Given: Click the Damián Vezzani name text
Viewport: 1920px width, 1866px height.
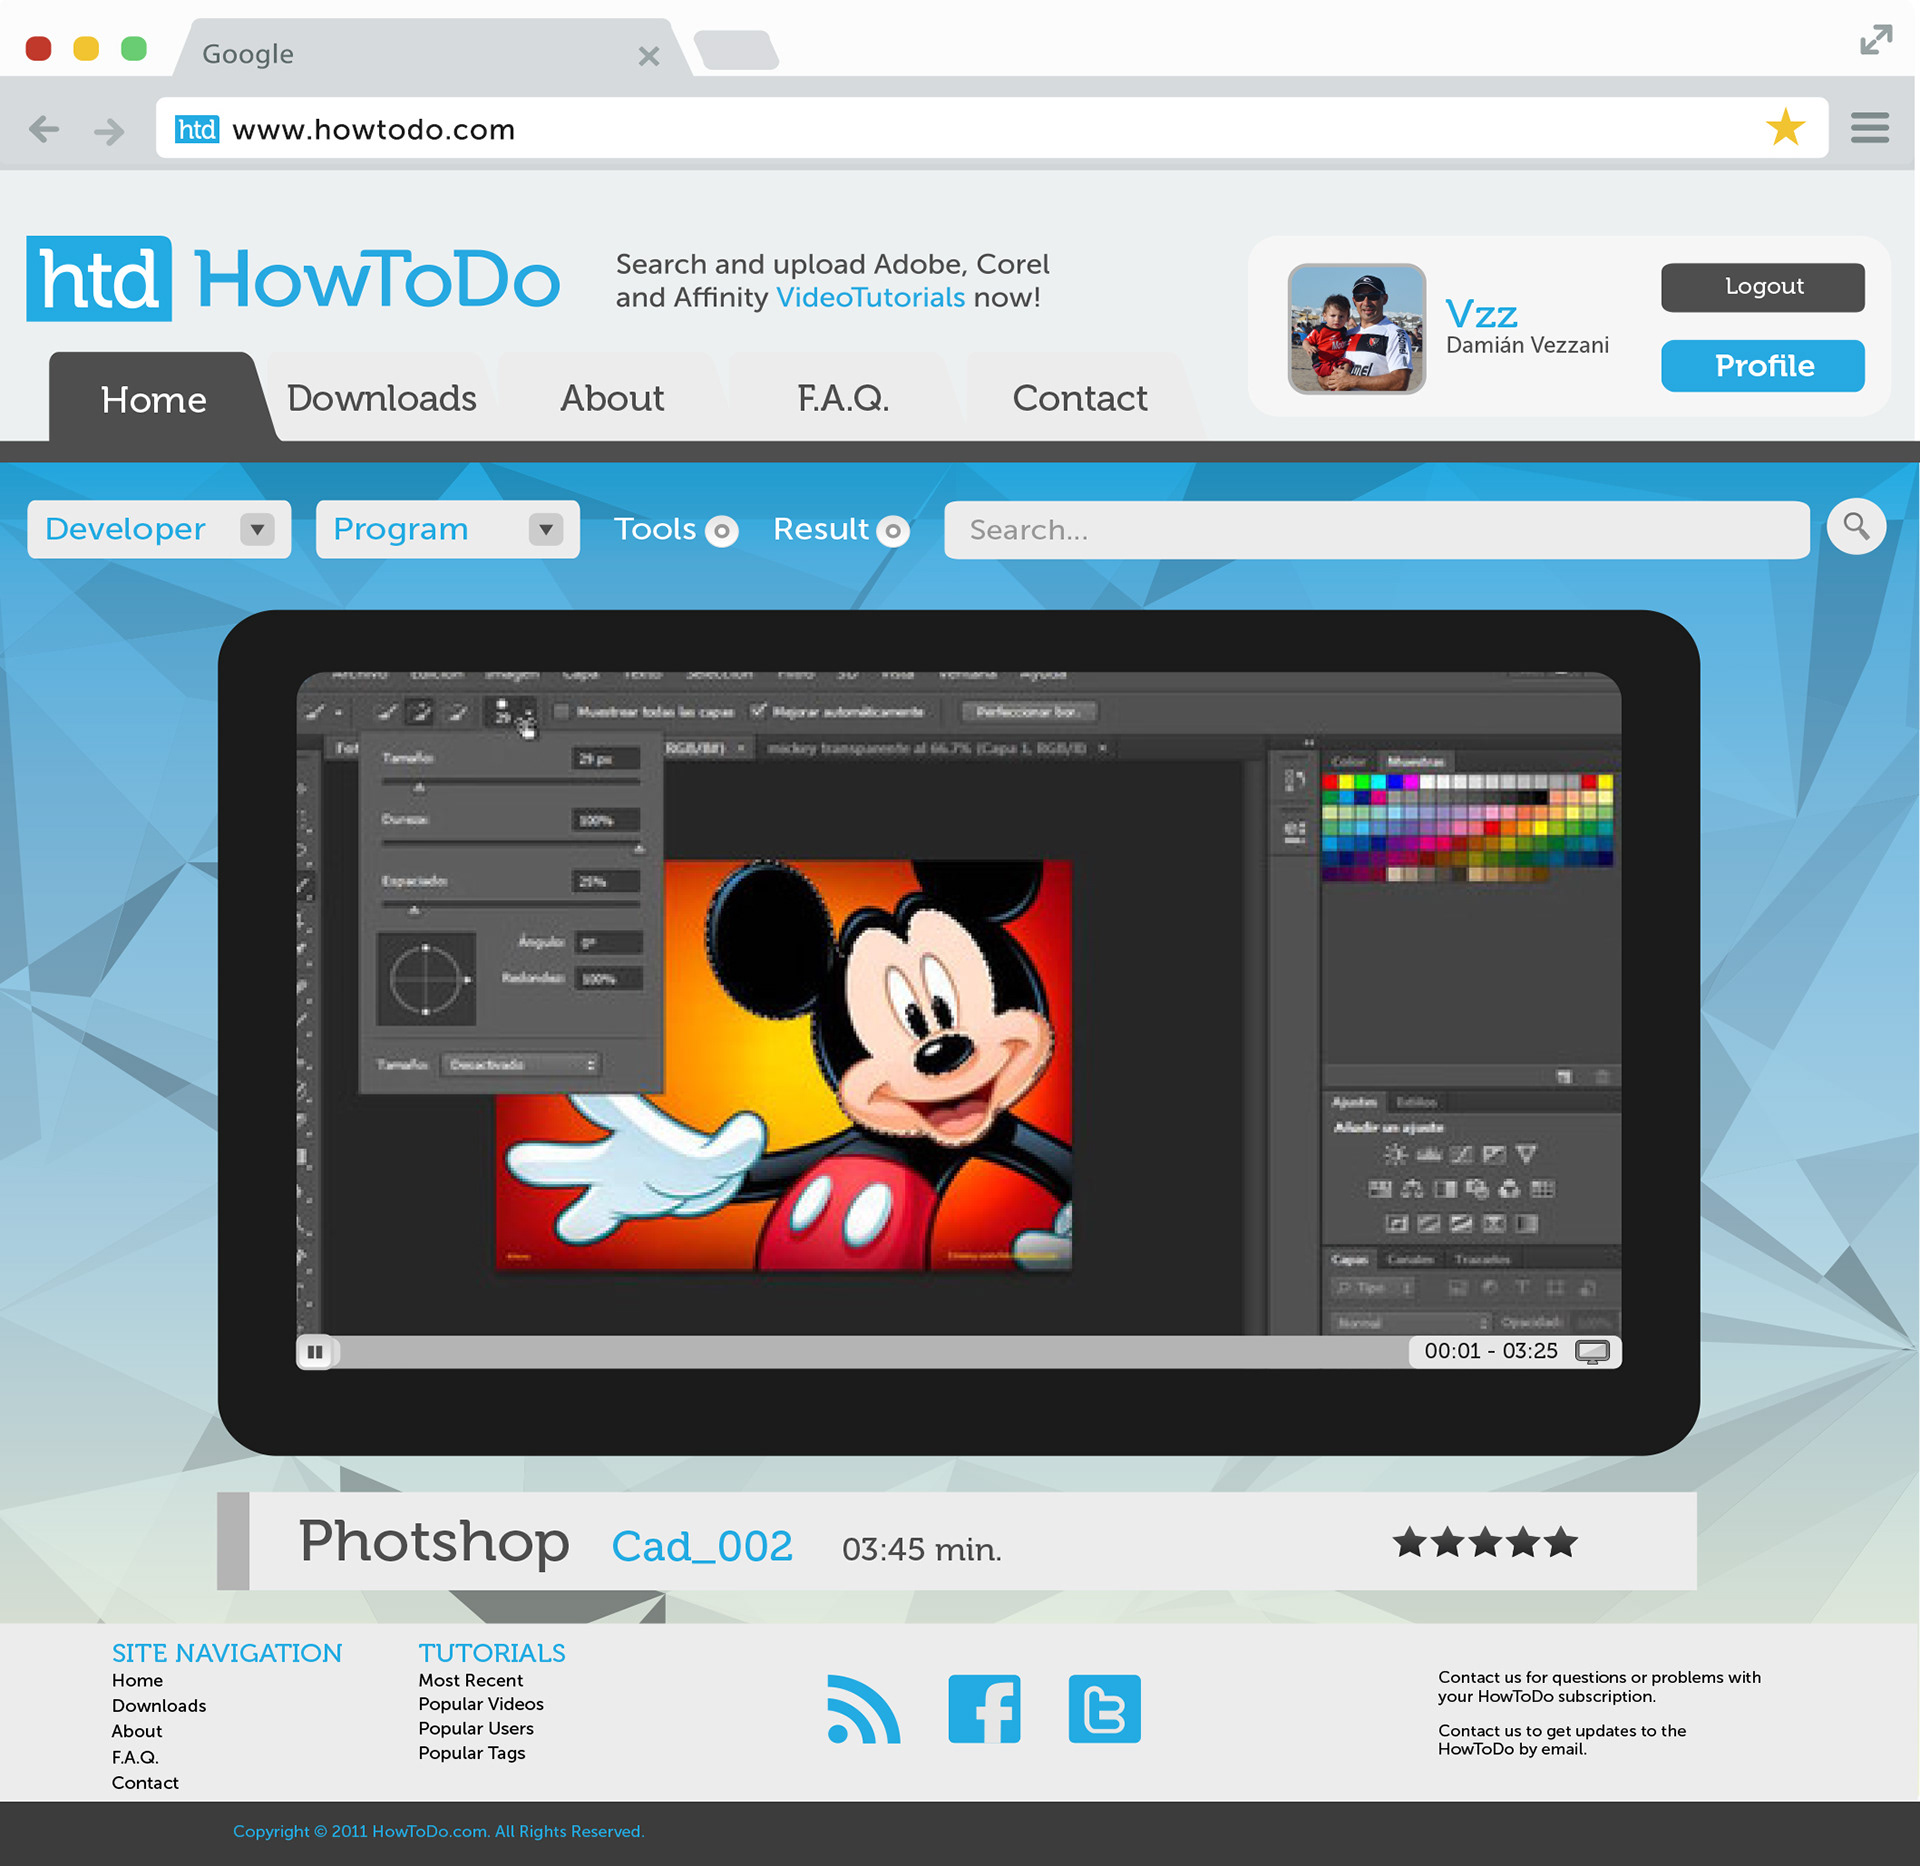Looking at the screenshot, I should coord(1527,345).
